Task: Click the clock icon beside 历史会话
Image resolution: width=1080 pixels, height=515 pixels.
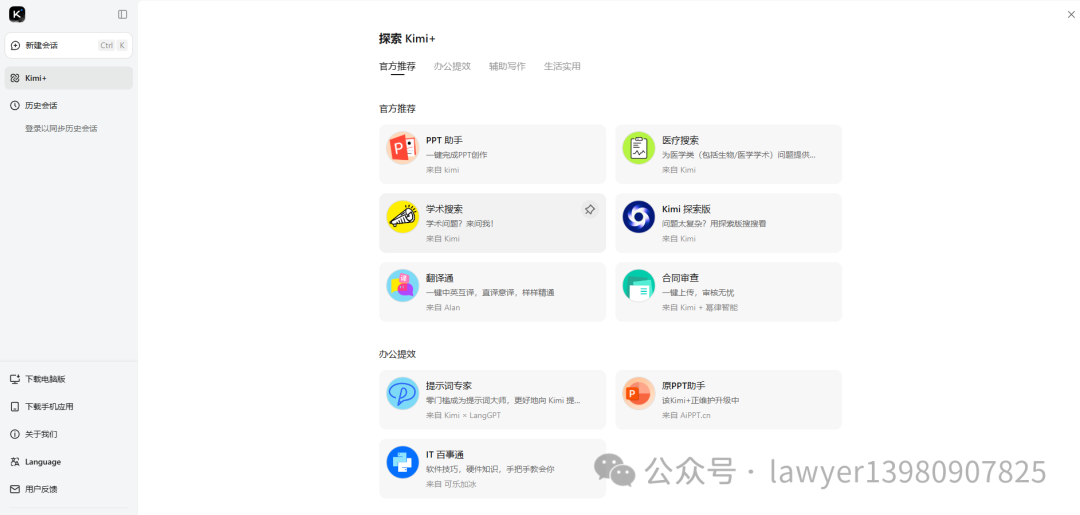Action: click(15, 105)
